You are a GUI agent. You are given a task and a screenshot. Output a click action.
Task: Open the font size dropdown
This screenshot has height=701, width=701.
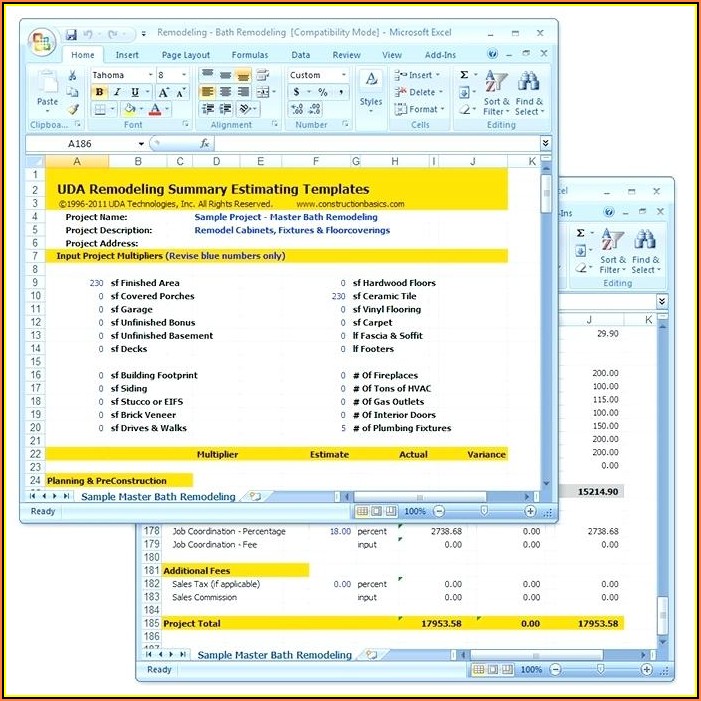[x=184, y=75]
